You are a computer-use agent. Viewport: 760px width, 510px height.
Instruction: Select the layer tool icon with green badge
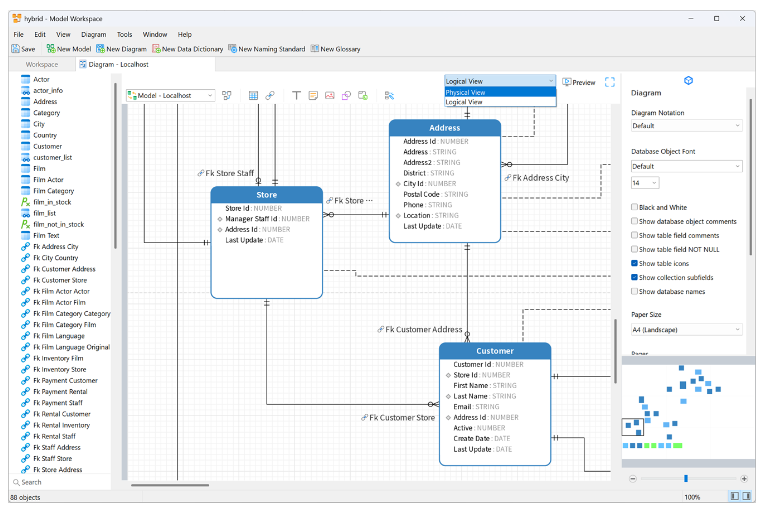tap(363, 96)
